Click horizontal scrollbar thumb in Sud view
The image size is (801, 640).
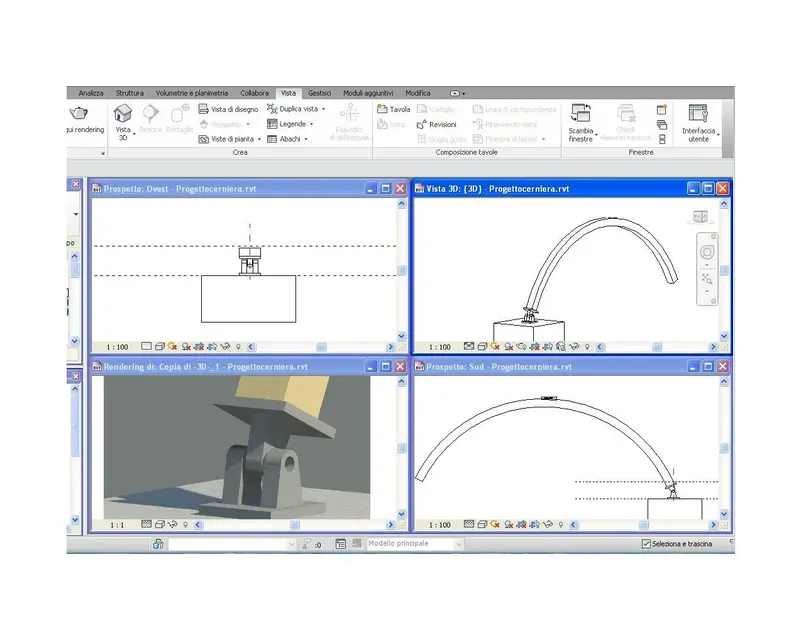click(644, 525)
